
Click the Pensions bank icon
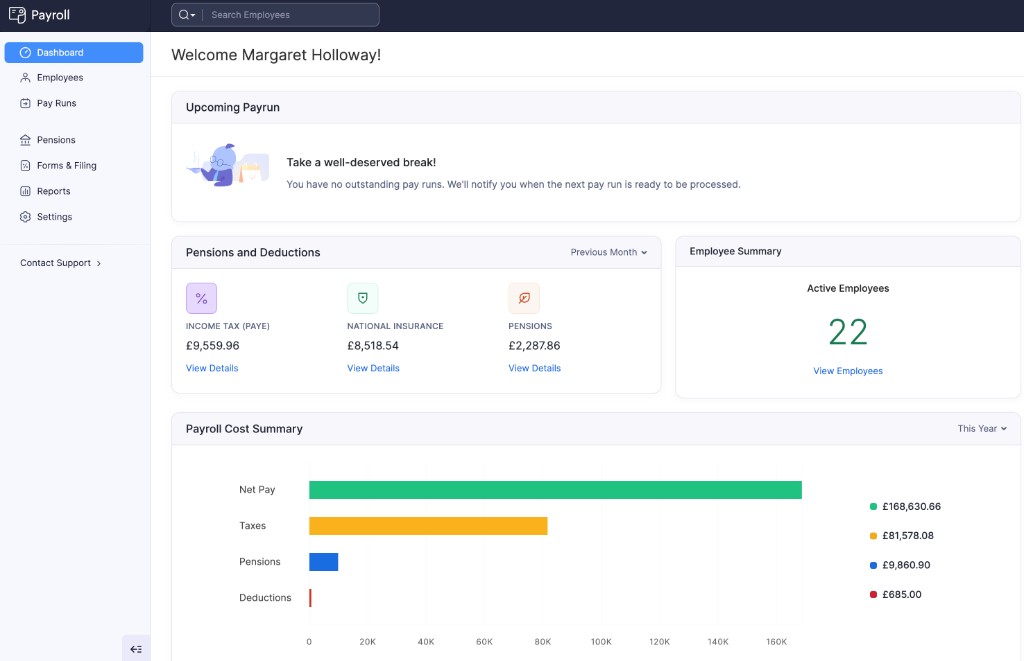(x=25, y=140)
